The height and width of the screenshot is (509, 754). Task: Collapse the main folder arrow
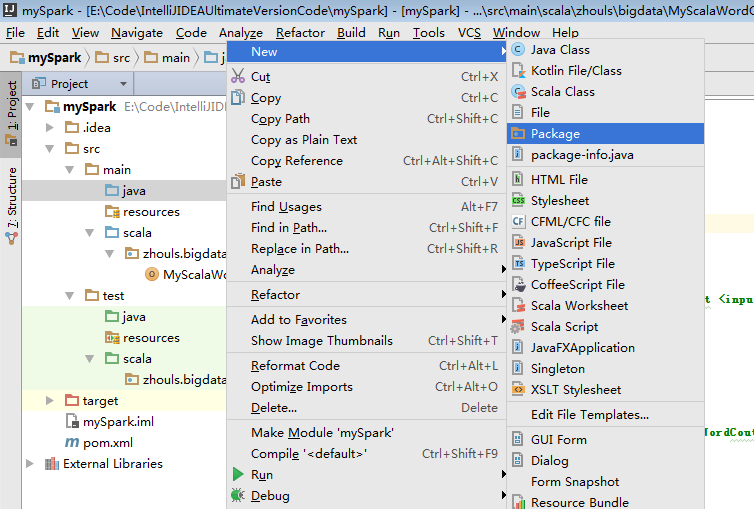coord(70,170)
